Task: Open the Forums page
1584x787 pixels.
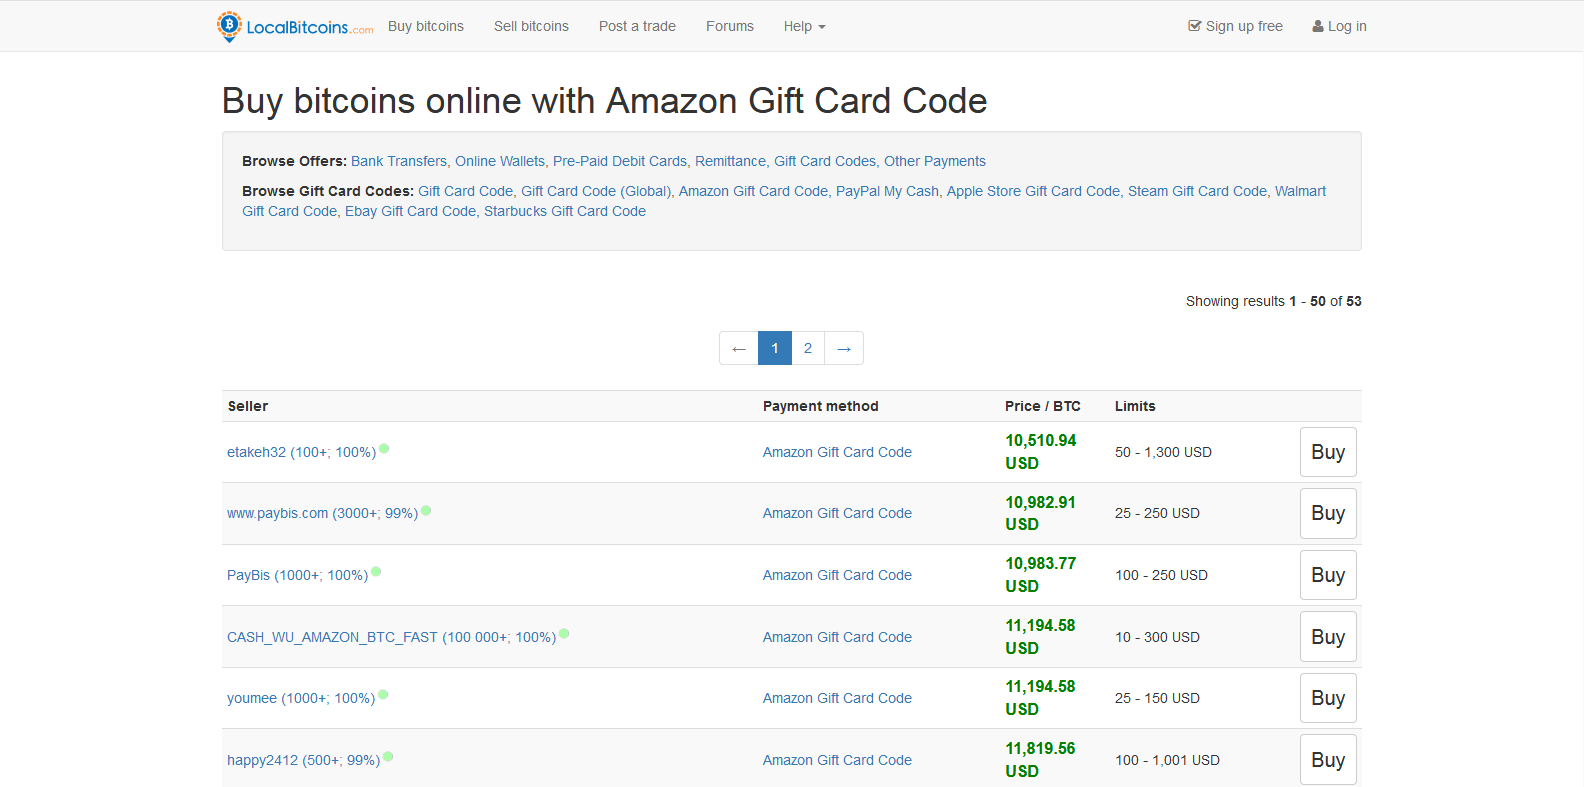Action: point(730,26)
